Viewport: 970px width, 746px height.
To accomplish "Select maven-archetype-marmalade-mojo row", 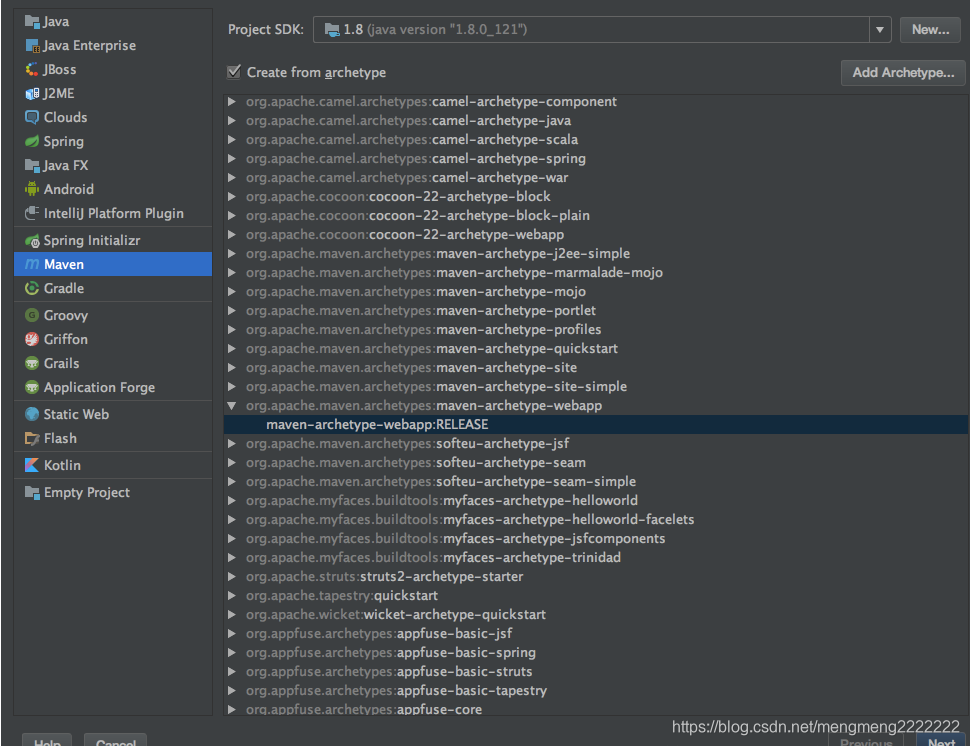I will [x=596, y=273].
